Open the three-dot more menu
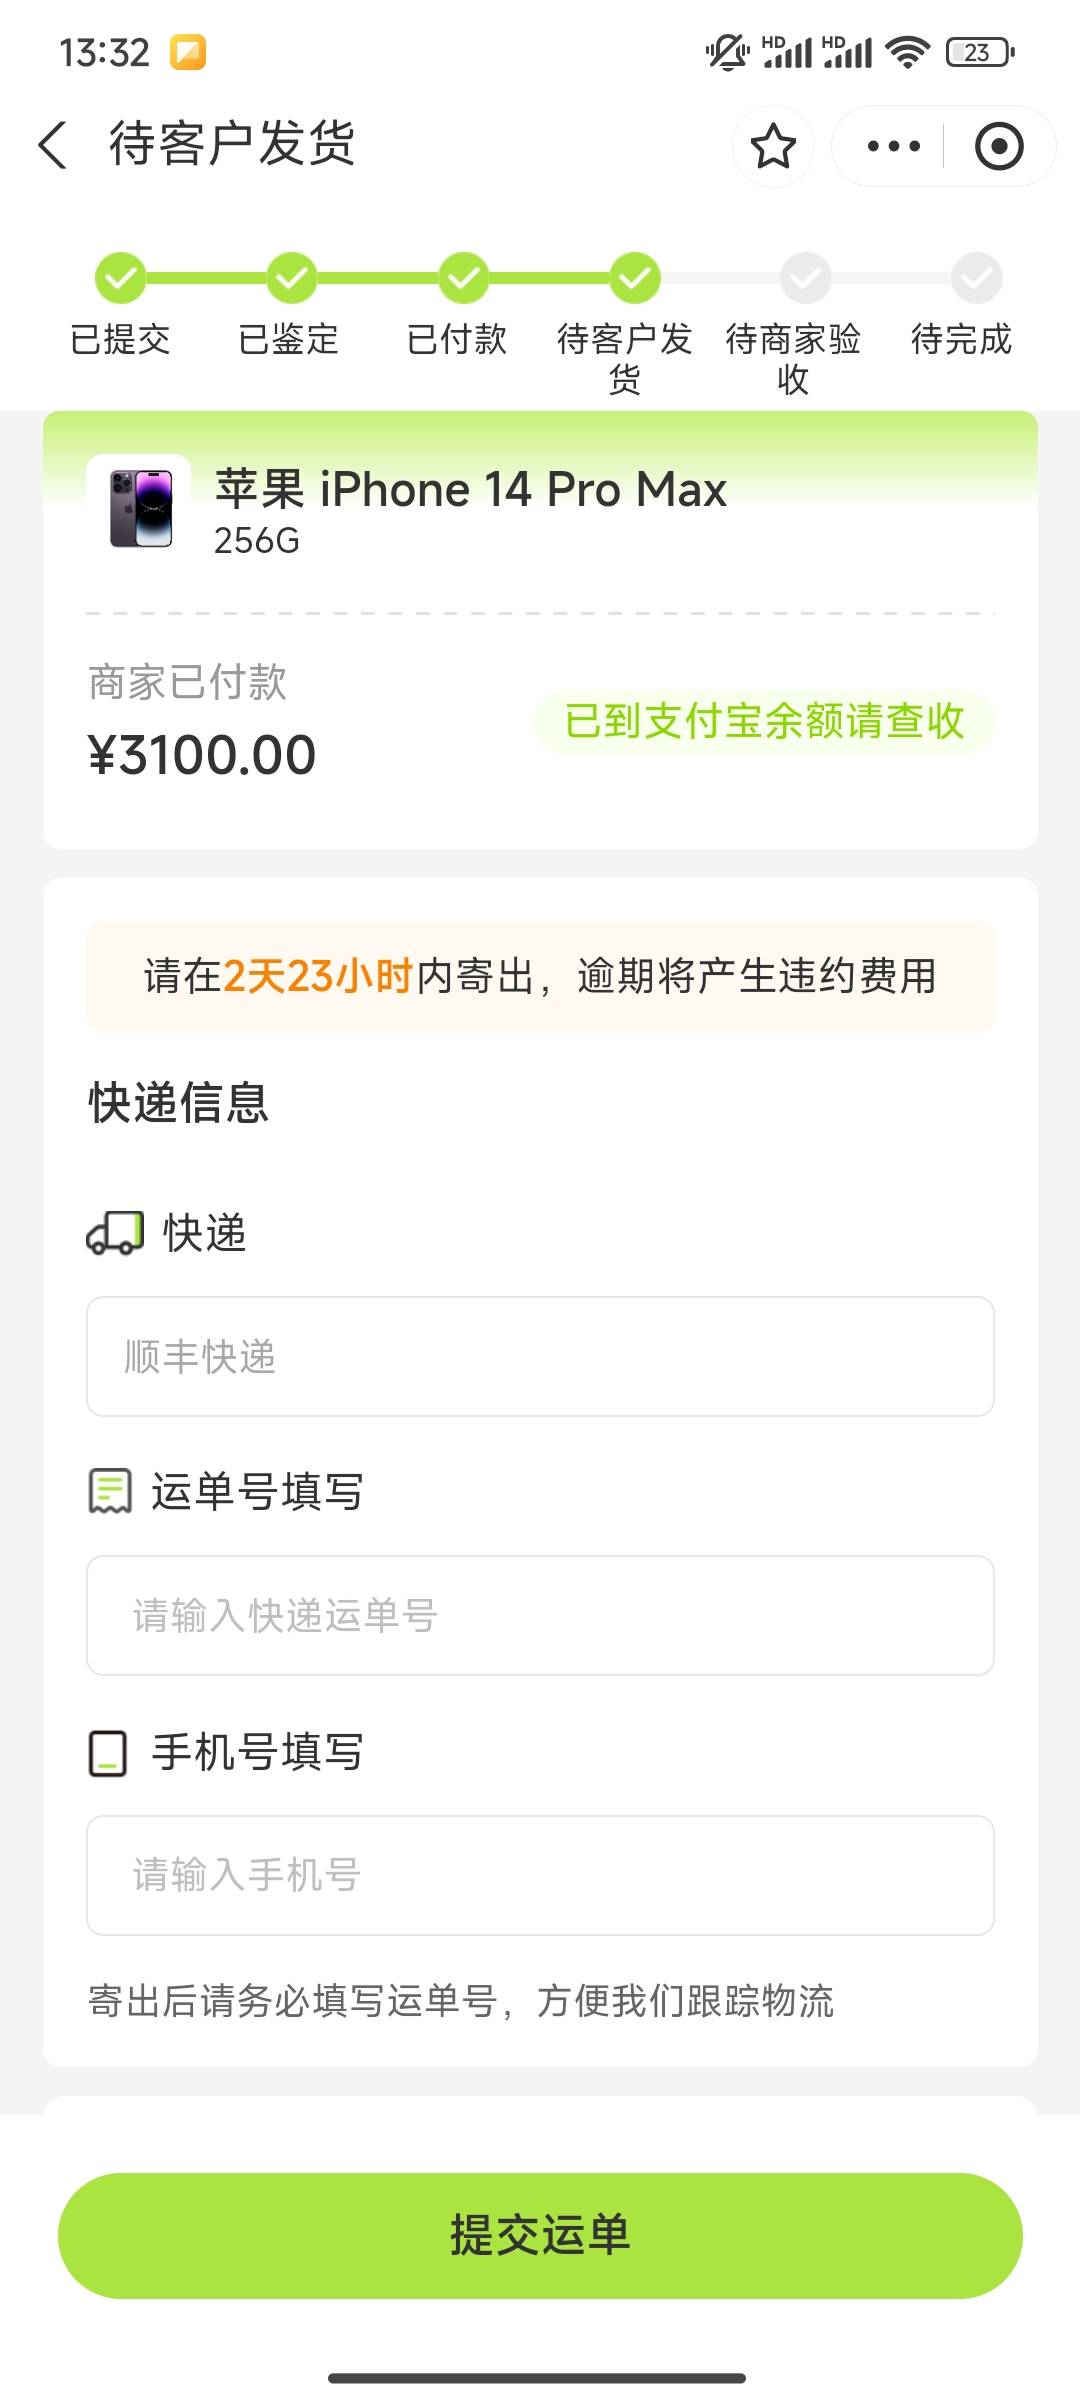This screenshot has height=2400, width=1080. point(893,146)
